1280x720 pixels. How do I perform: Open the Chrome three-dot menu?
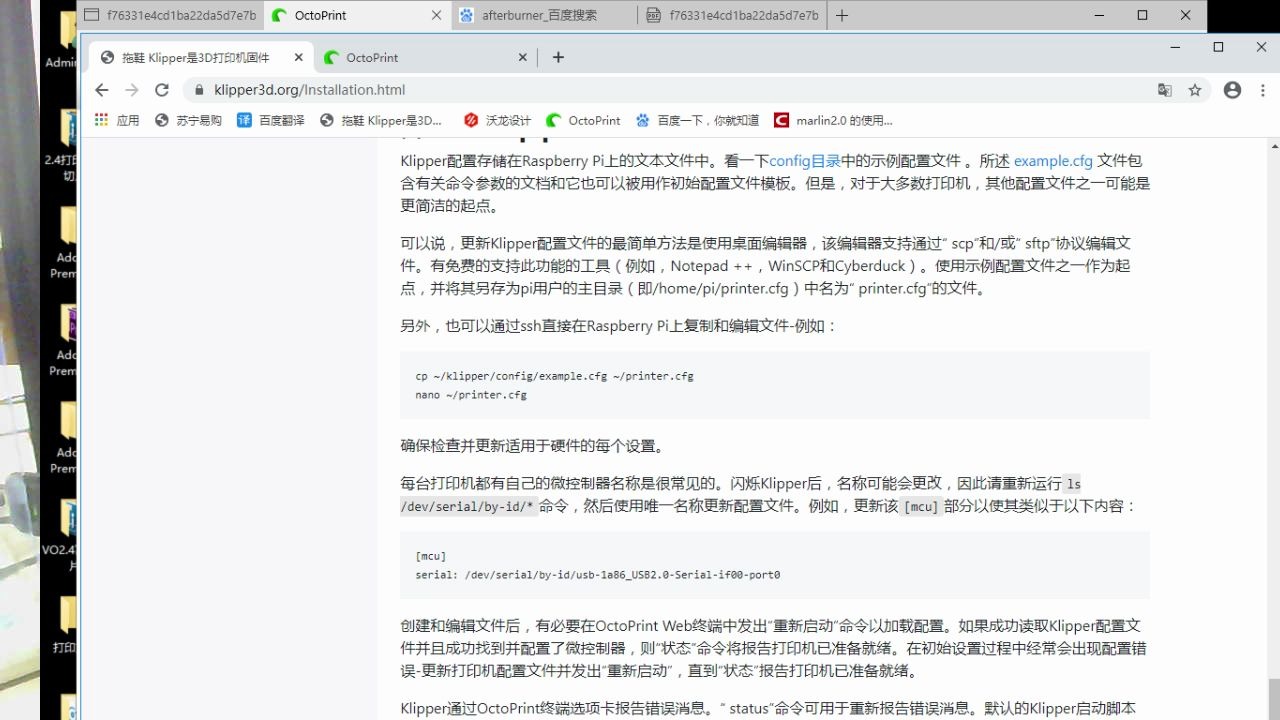pos(1262,90)
